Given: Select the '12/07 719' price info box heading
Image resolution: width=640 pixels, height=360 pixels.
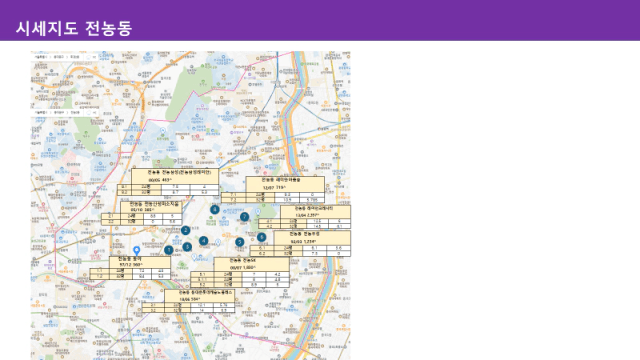Looking at the screenshot, I should click(285, 184).
